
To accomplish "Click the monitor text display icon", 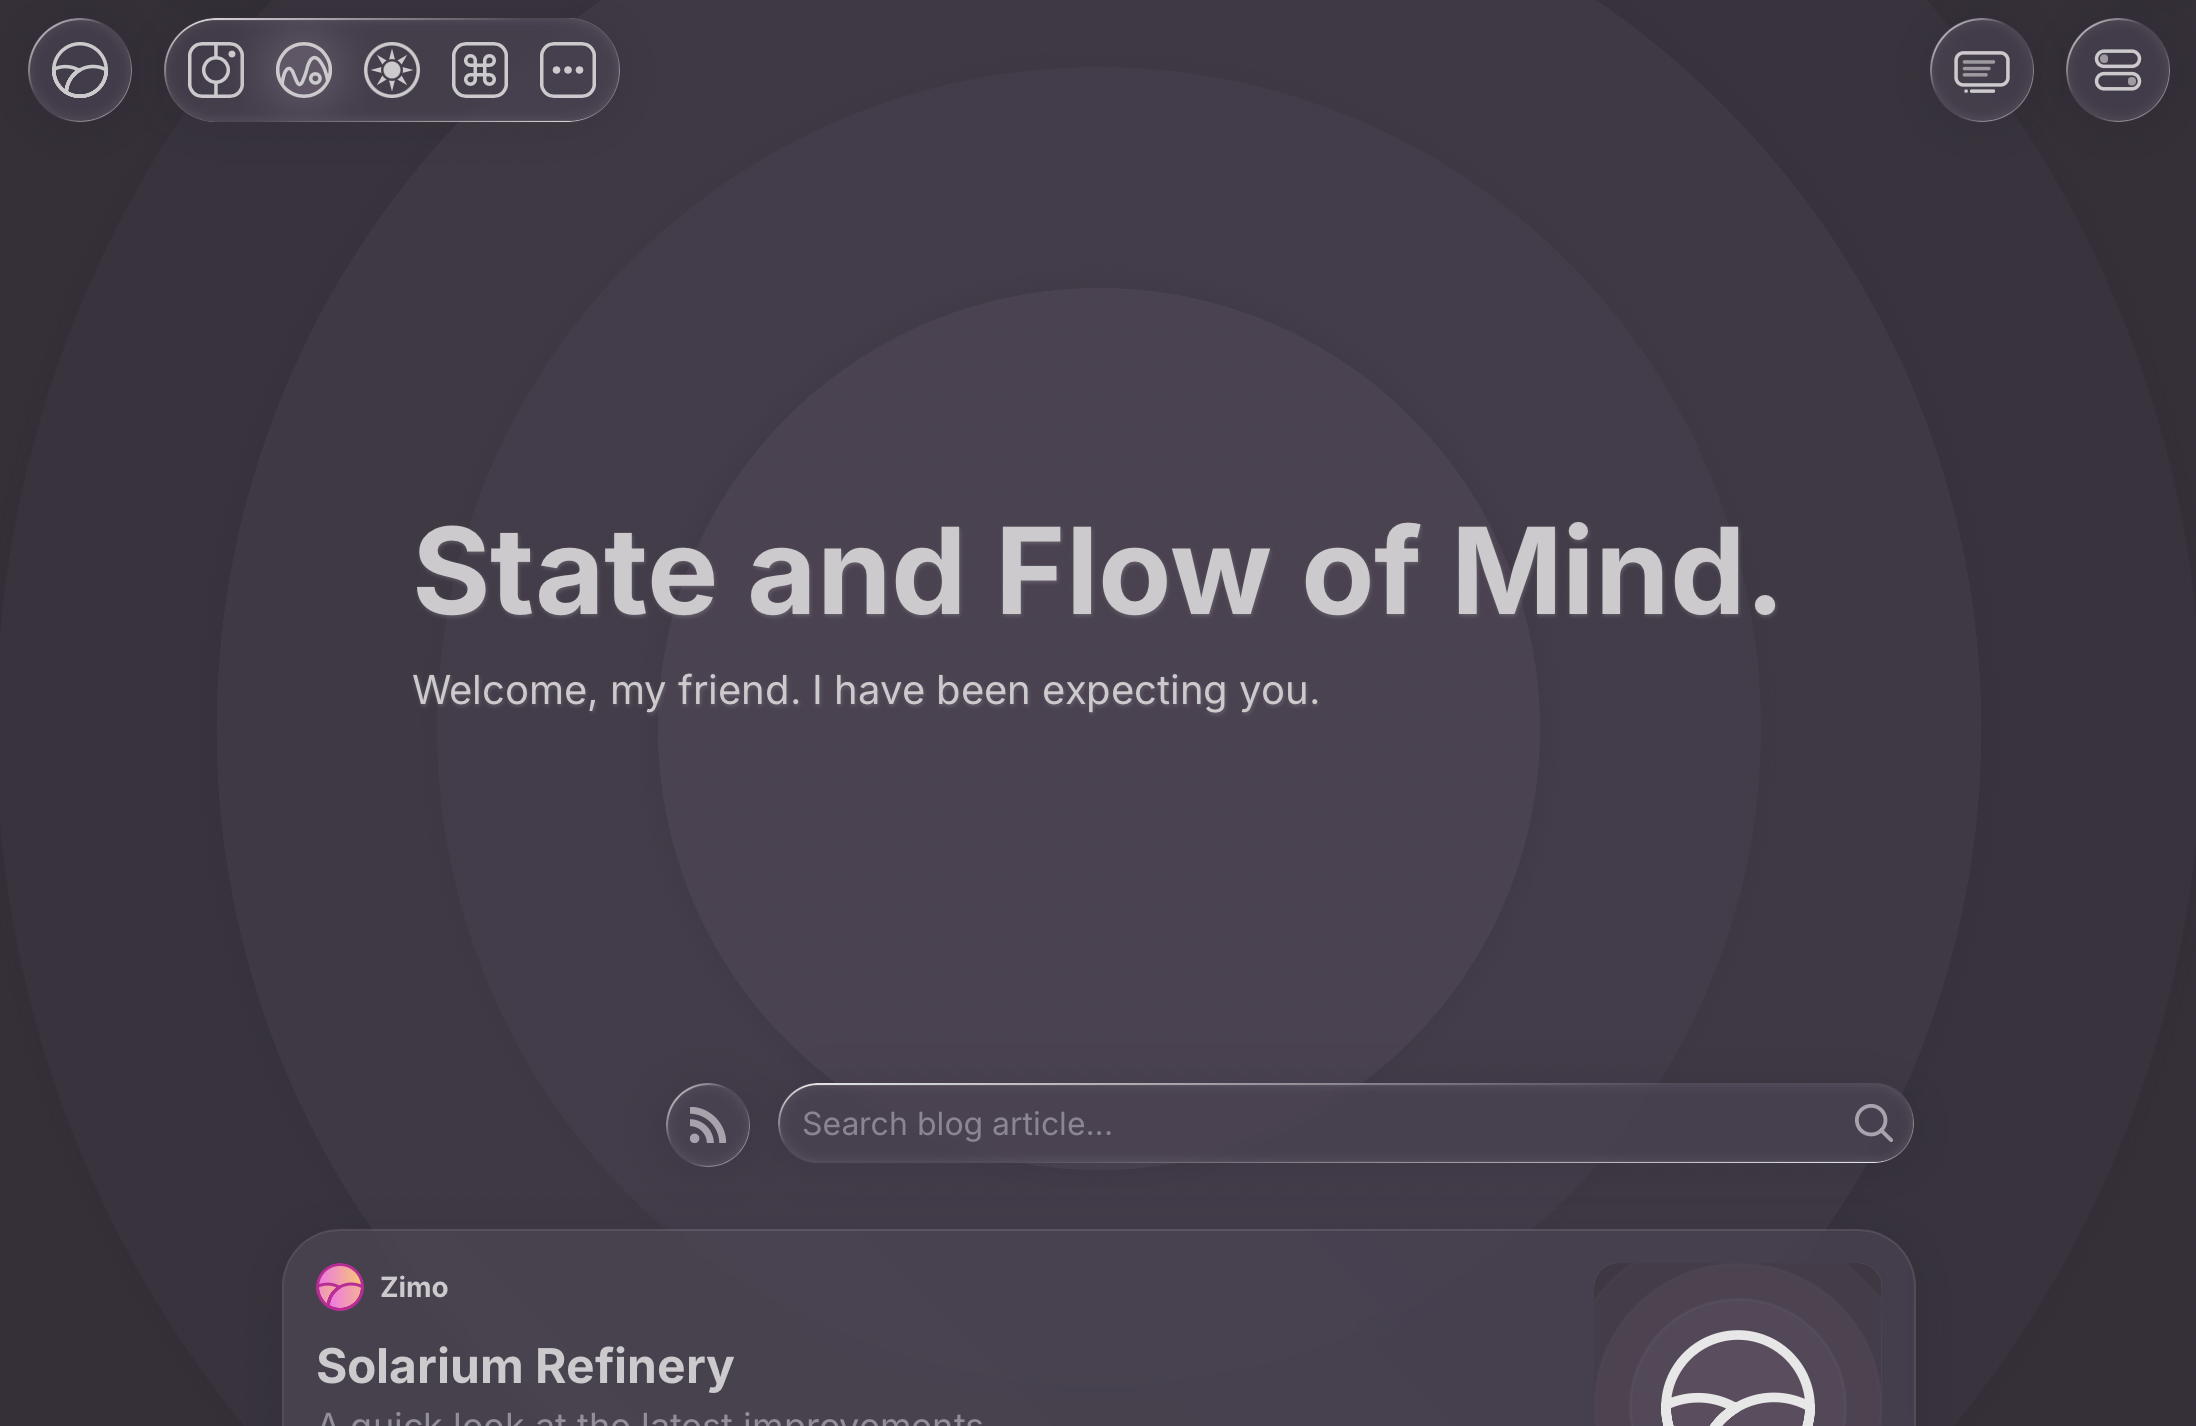I will pos(1981,70).
